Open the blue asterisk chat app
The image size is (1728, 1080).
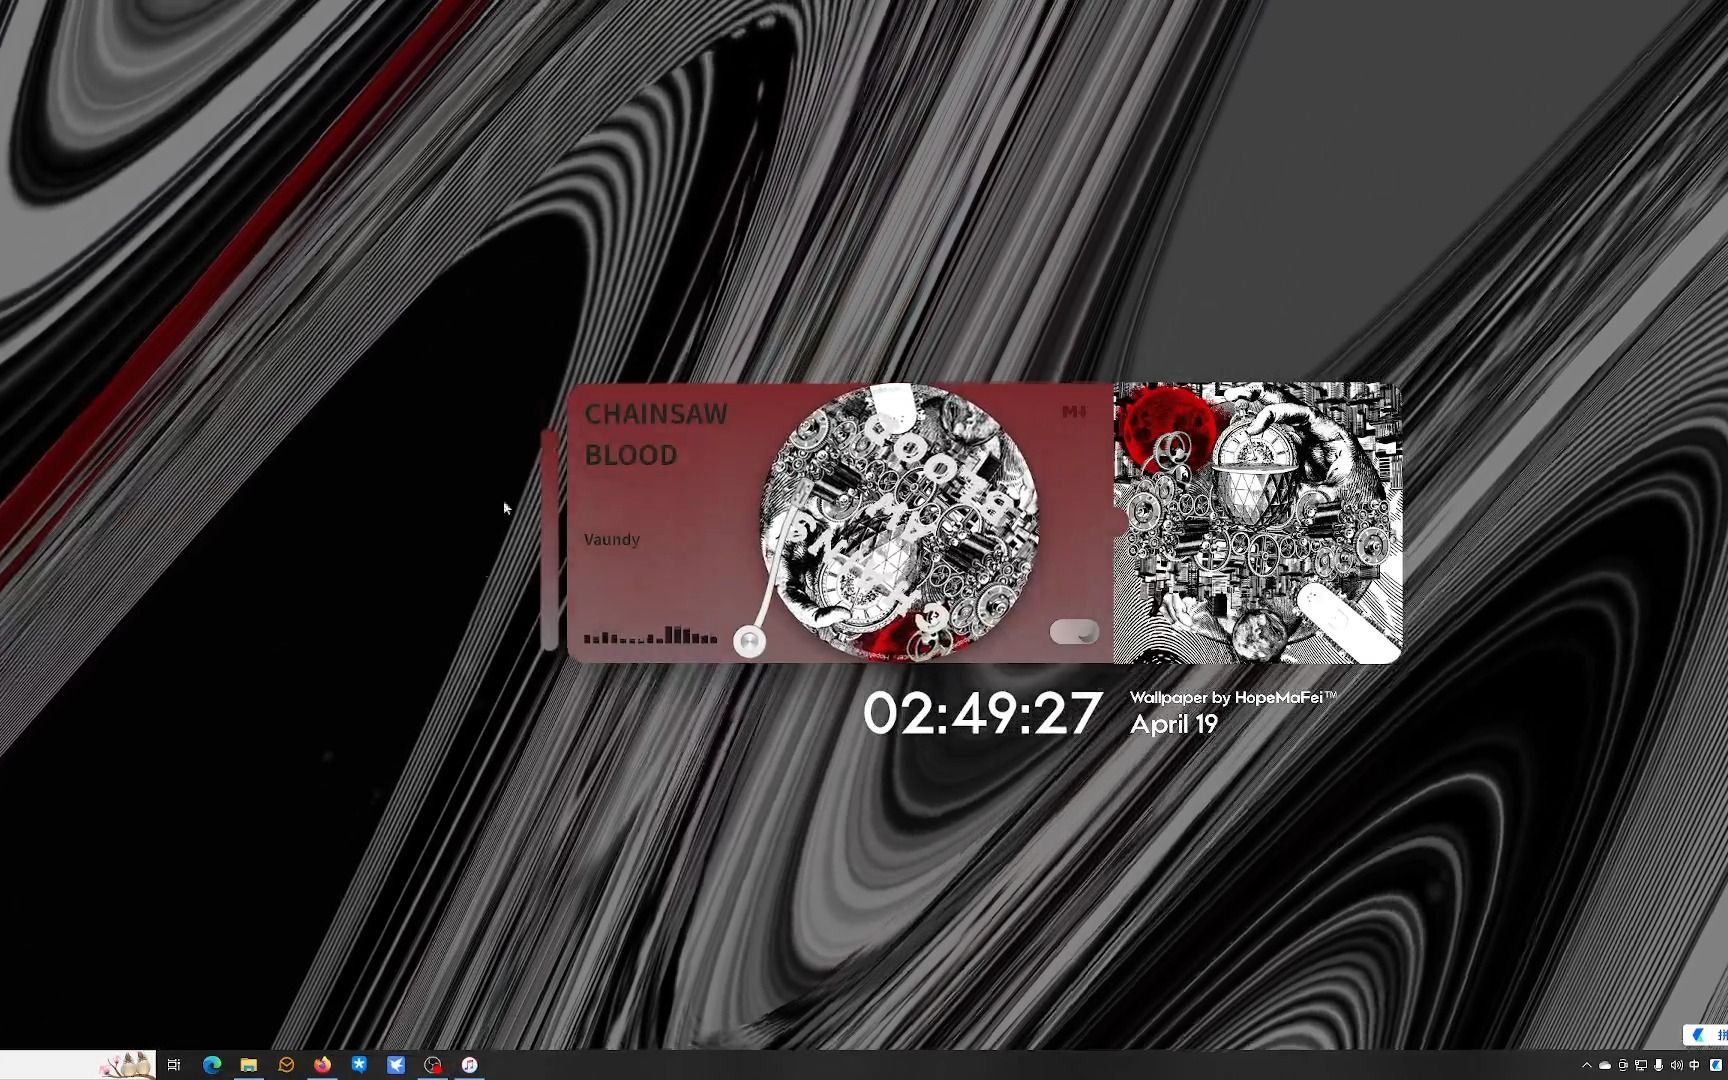(359, 1065)
